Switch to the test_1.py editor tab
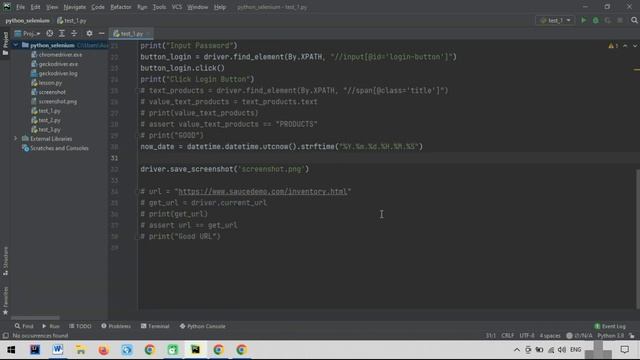The width and height of the screenshot is (640, 360). click(x=131, y=33)
